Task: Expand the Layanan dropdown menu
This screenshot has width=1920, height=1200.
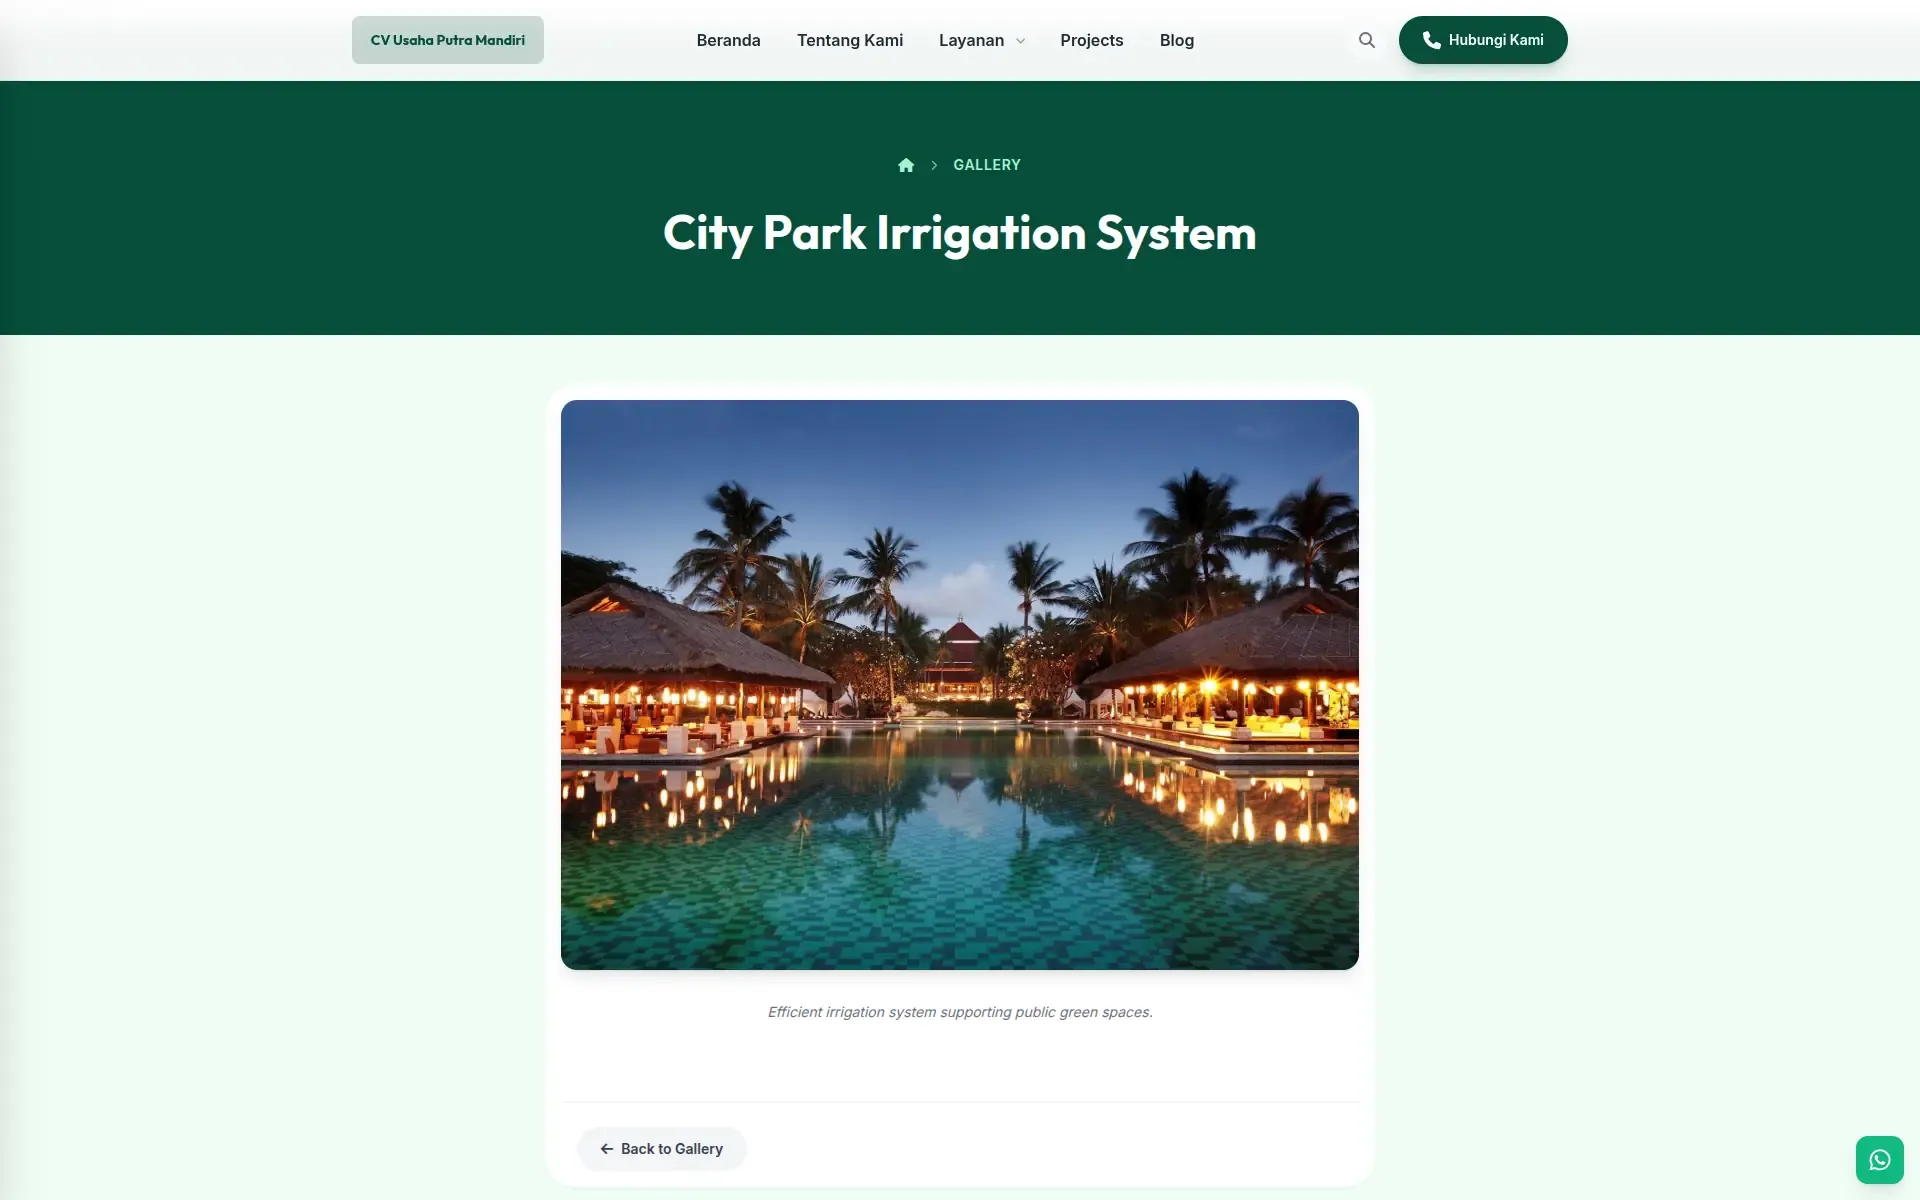Action: (982, 40)
